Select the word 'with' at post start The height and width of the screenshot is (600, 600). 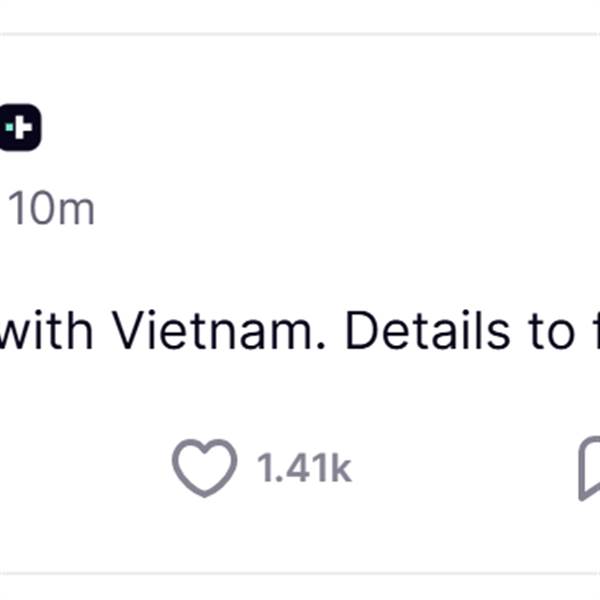[x=46, y=330]
